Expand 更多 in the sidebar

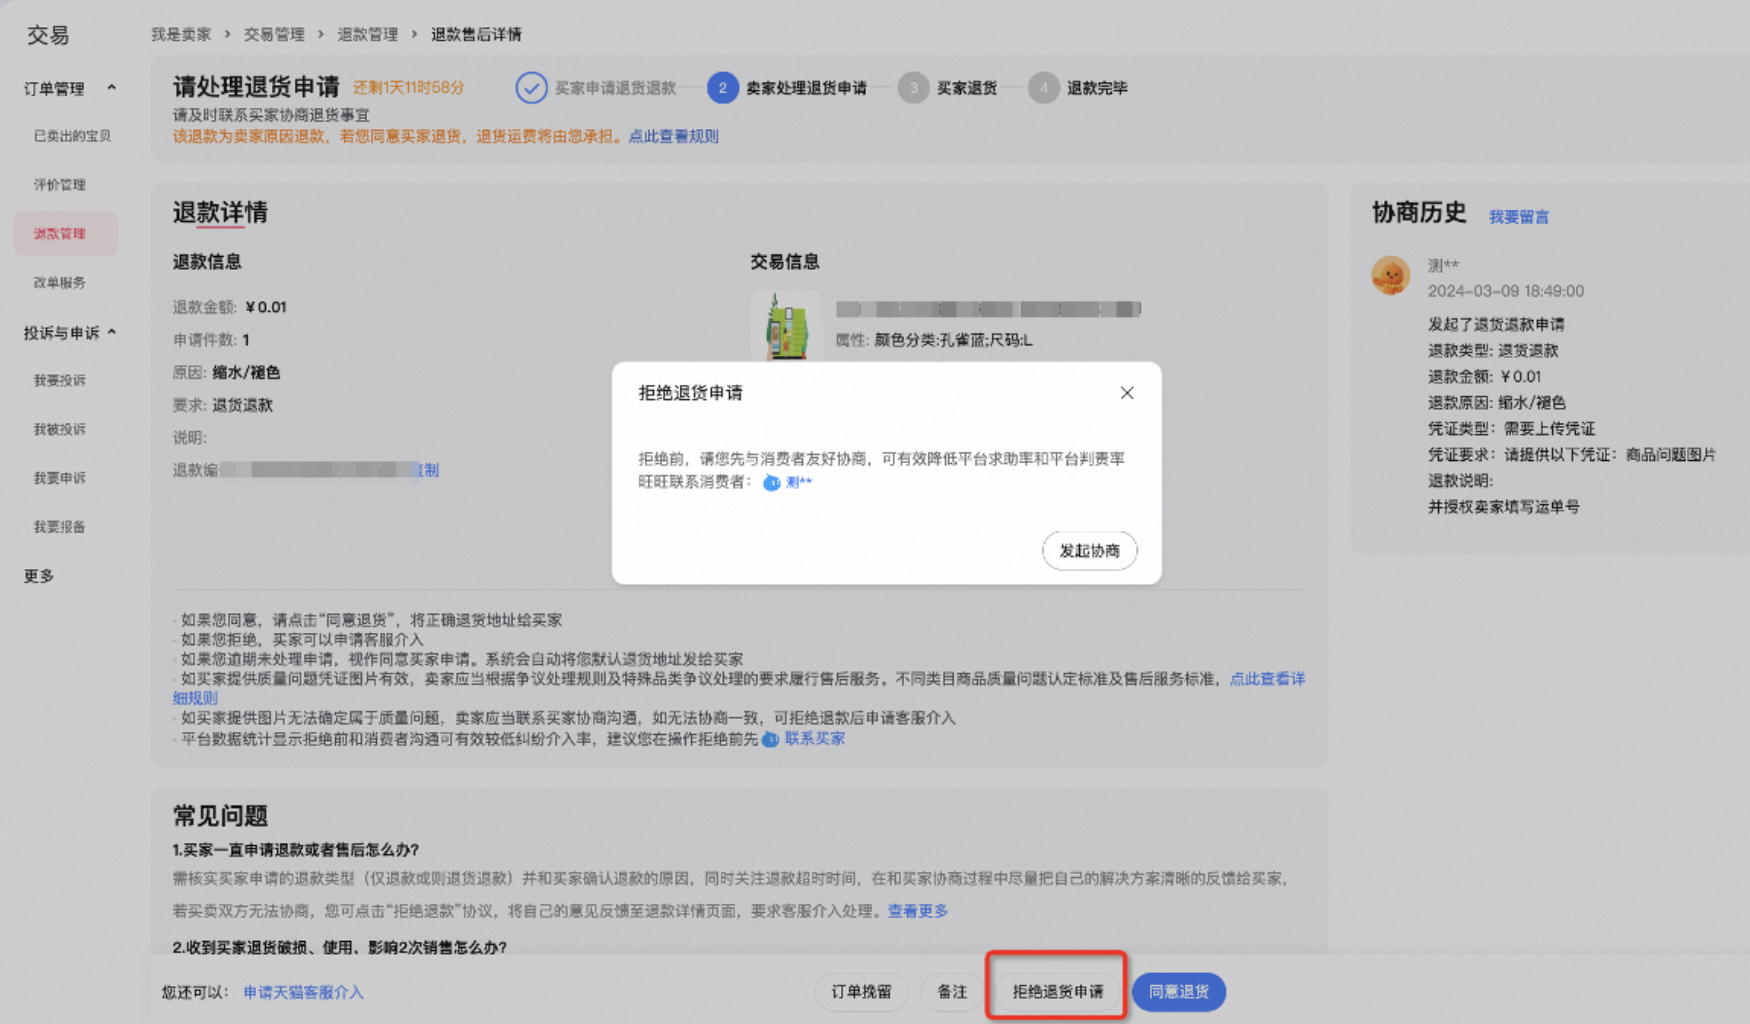(37, 575)
